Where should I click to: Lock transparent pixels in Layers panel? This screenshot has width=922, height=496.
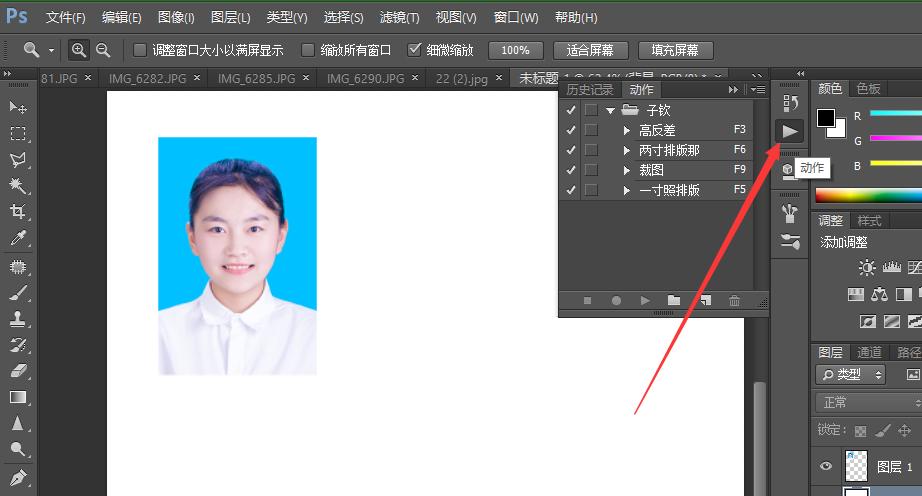pyautogui.click(x=860, y=431)
